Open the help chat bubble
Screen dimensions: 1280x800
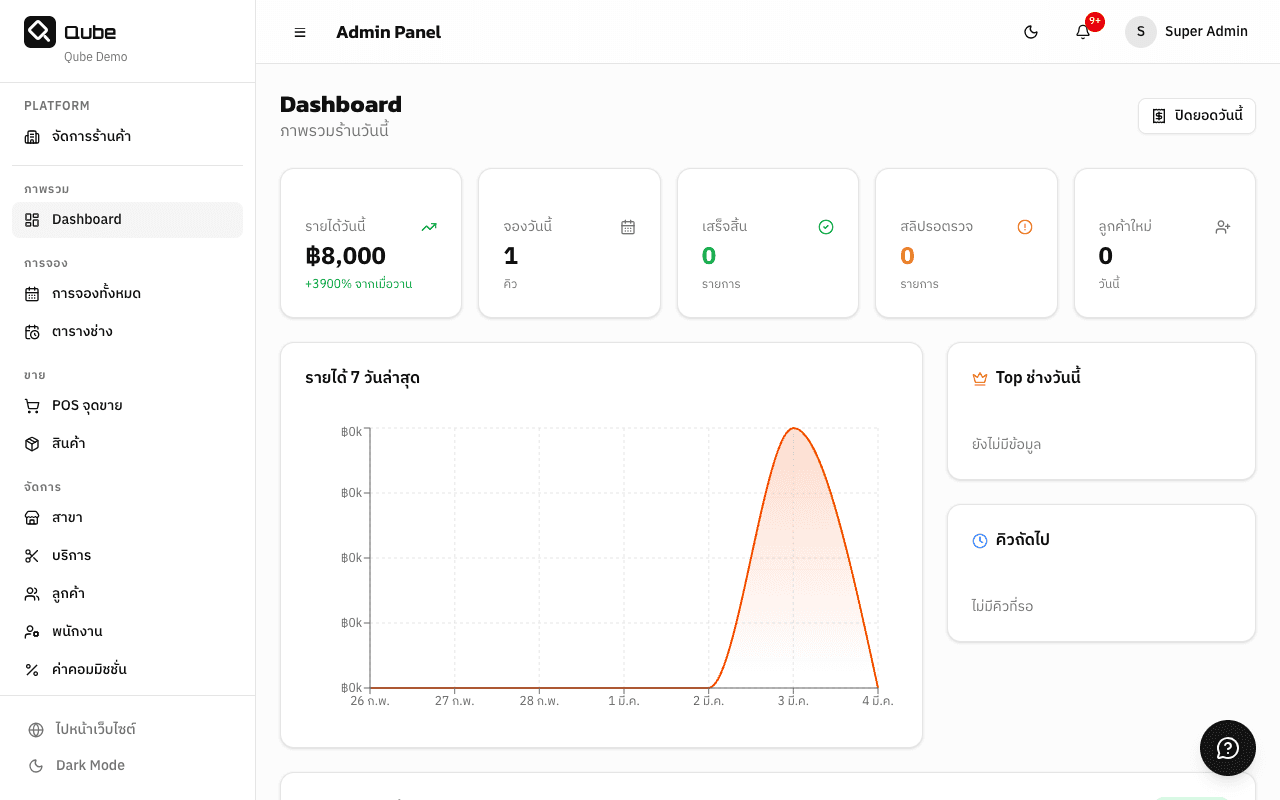[x=1227, y=747]
